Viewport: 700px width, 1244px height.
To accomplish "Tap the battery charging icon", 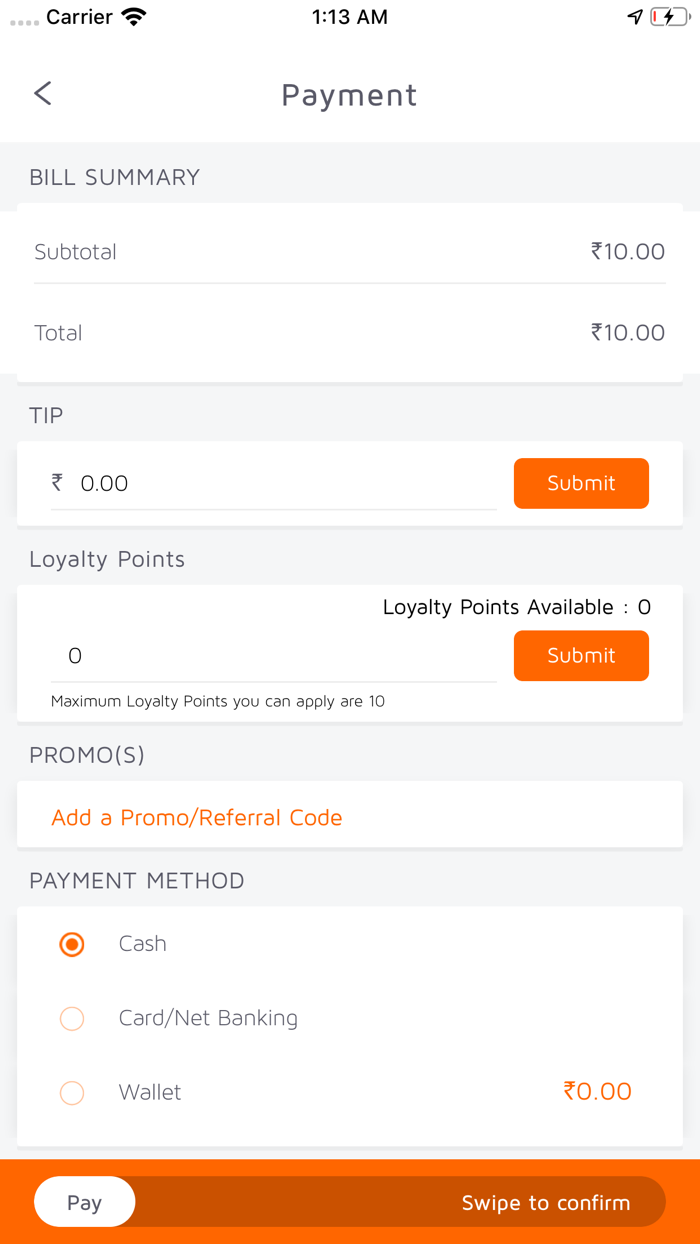I will pos(669,17).
